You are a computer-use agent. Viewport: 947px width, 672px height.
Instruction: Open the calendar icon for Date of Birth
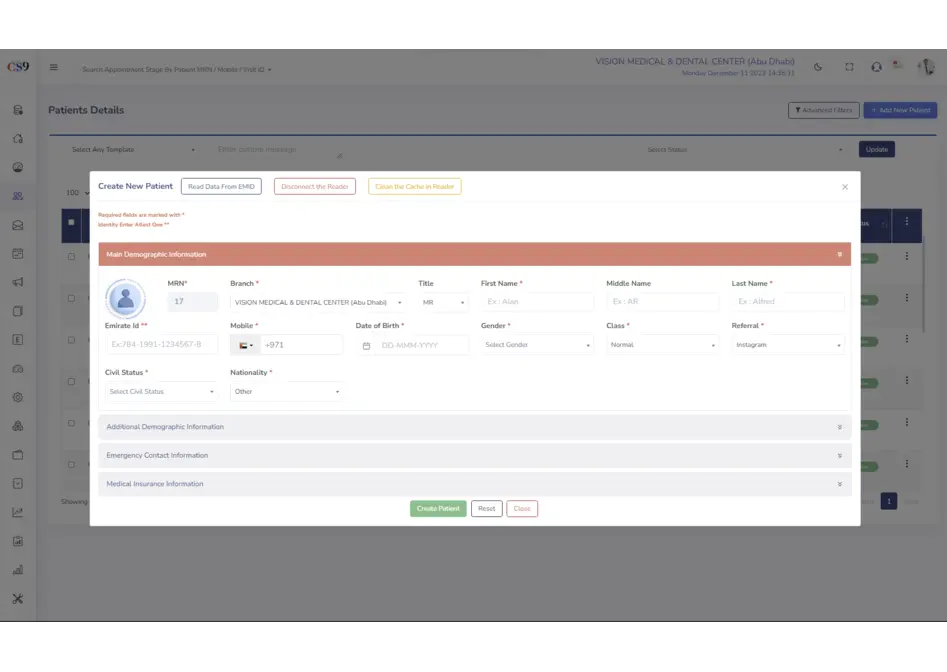pos(366,345)
